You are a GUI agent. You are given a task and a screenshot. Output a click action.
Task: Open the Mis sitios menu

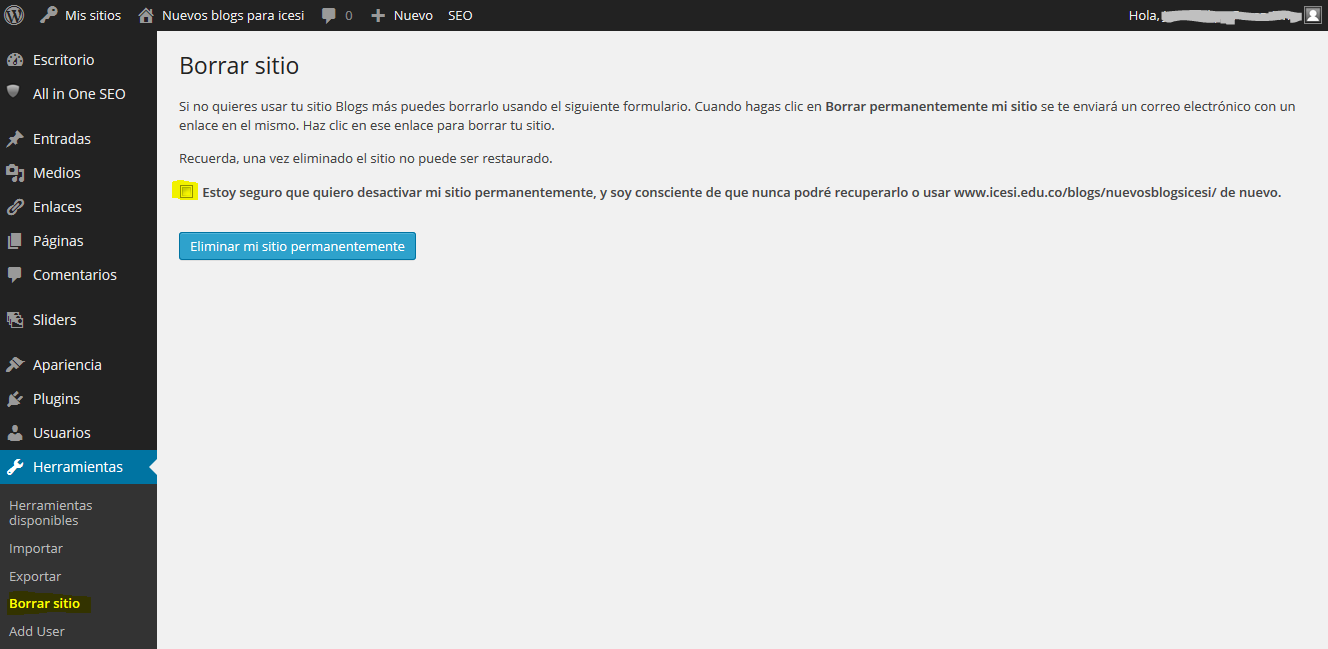point(81,16)
